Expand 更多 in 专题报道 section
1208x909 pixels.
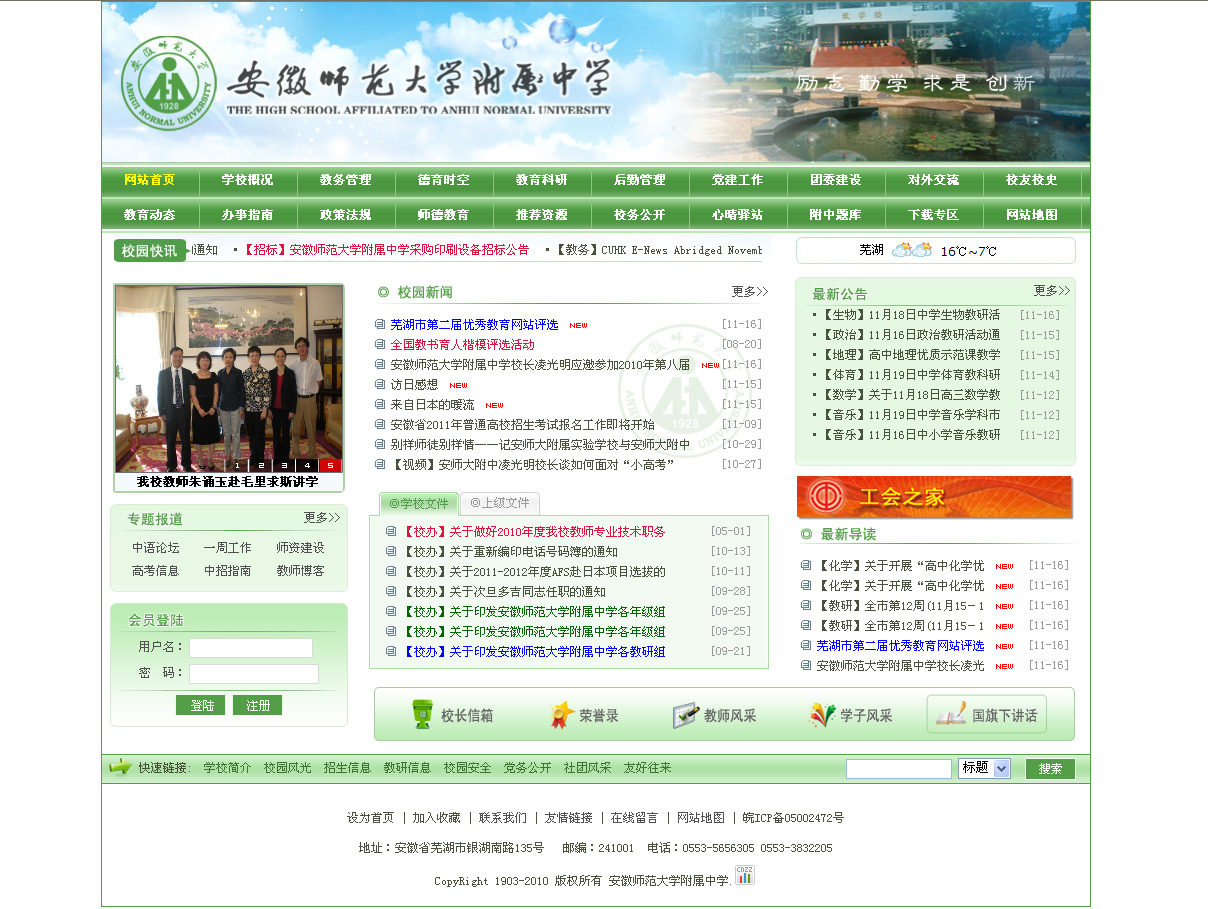(322, 518)
